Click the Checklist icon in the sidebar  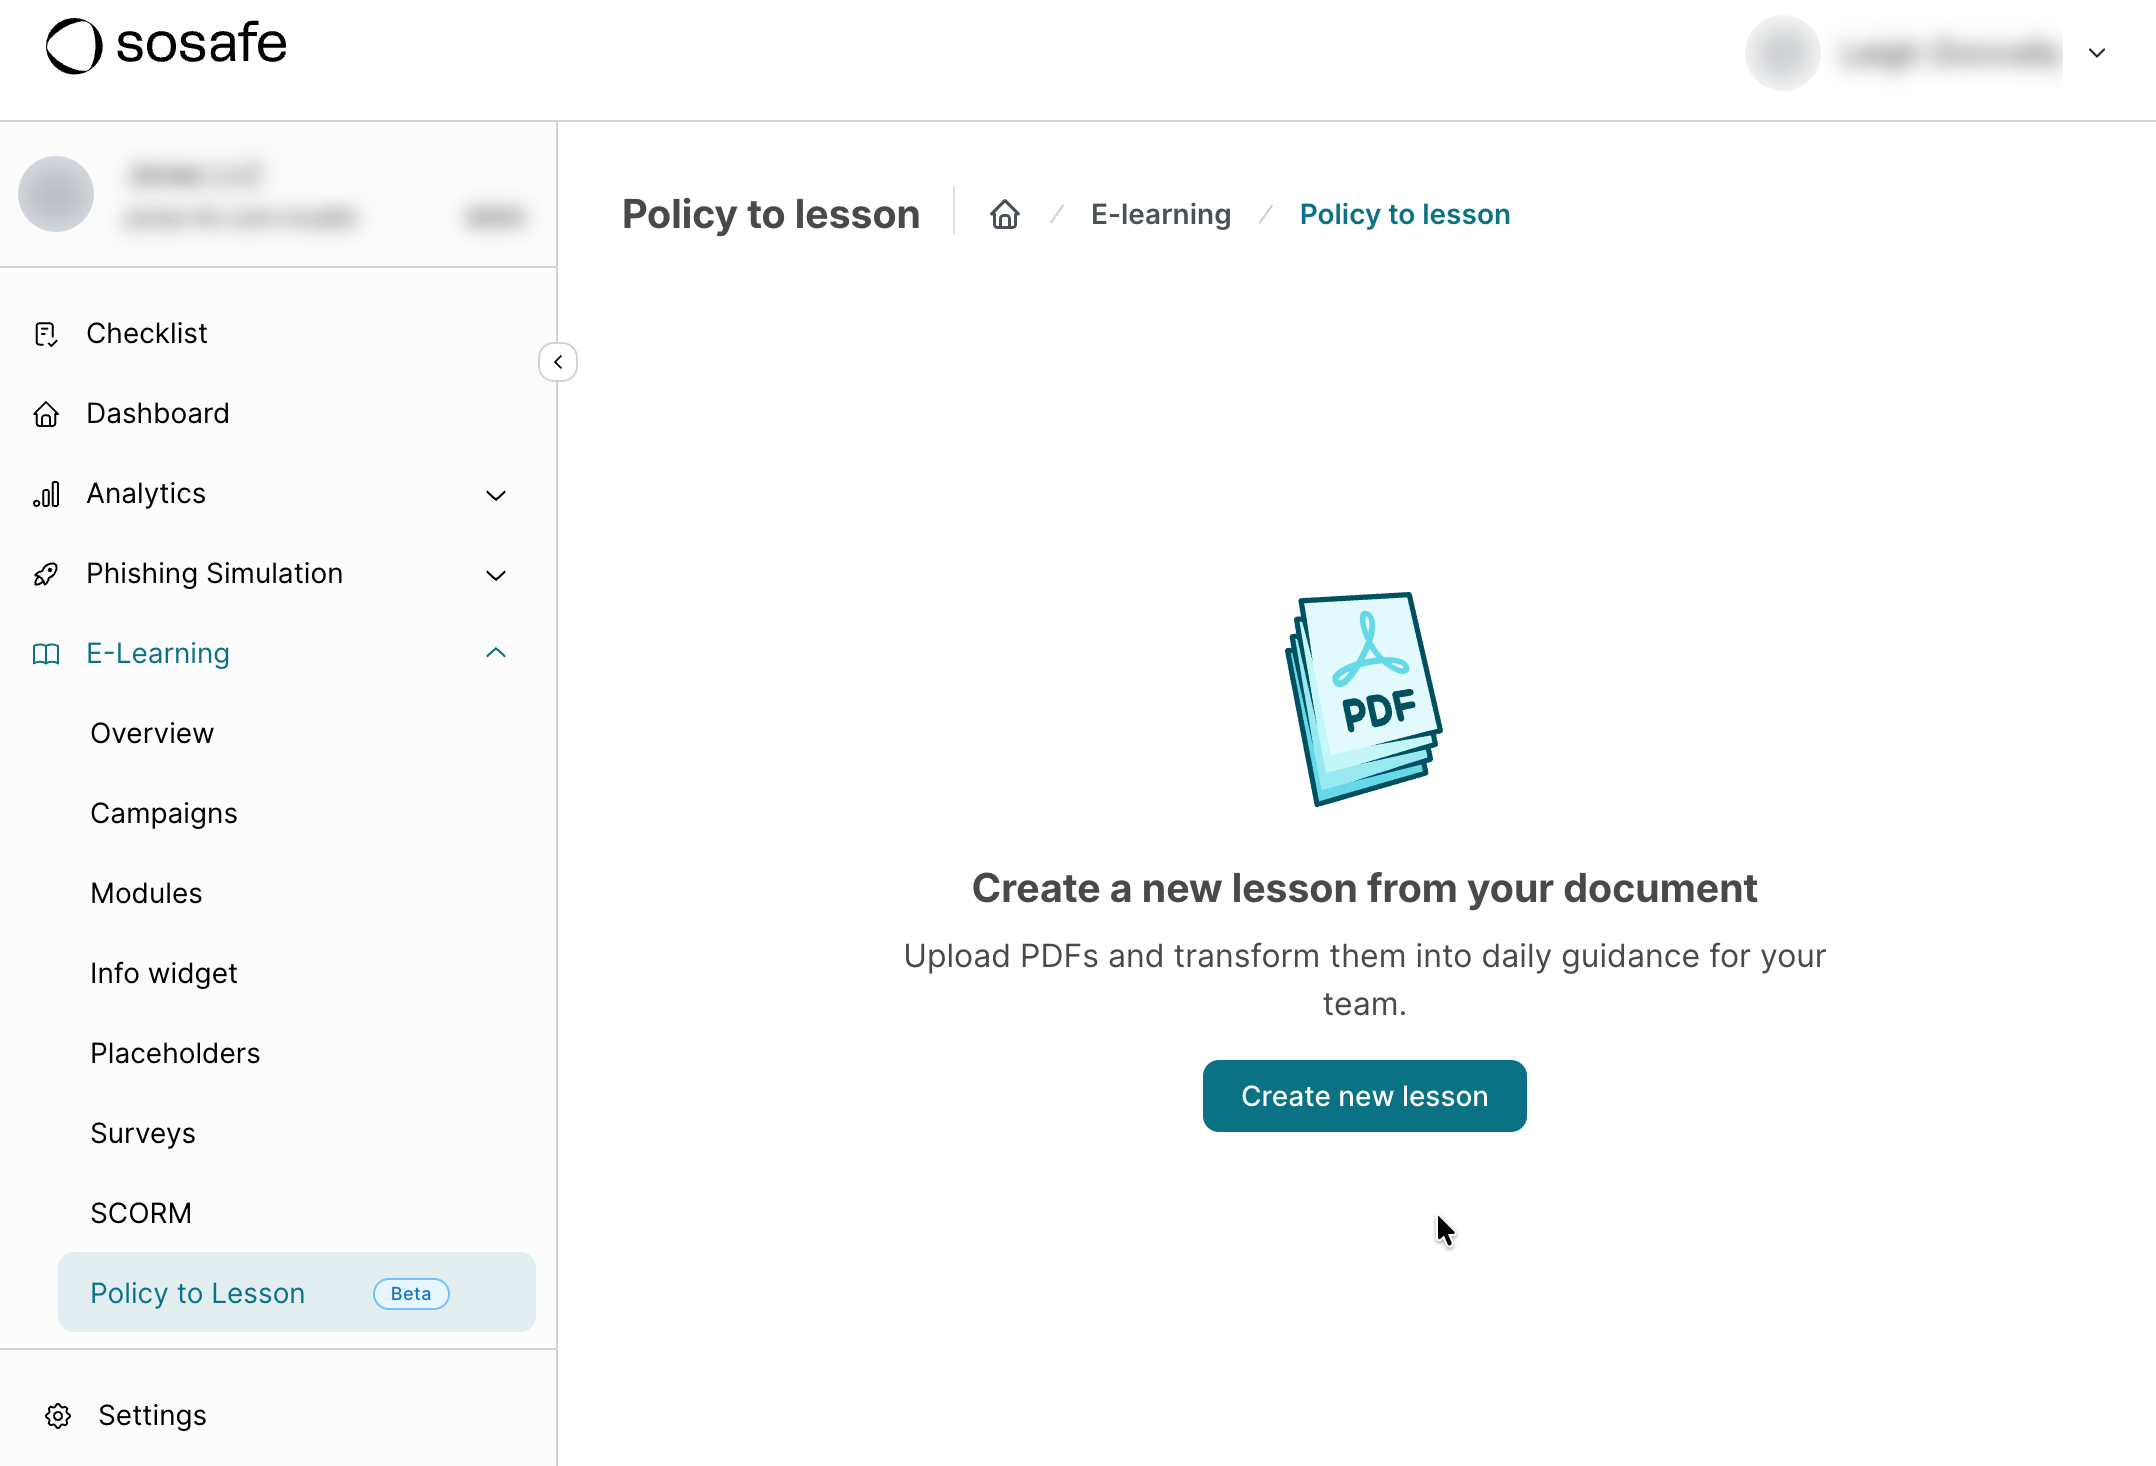coord(46,334)
